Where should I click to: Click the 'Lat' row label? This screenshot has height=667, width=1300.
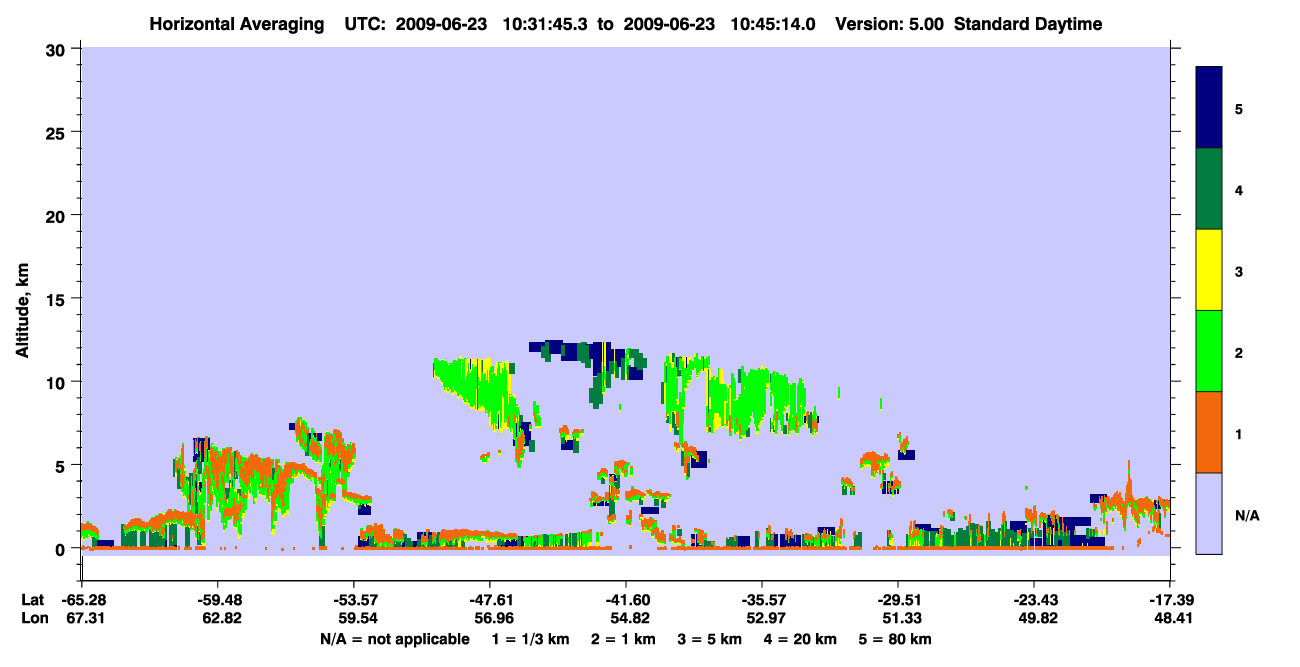click(32, 600)
